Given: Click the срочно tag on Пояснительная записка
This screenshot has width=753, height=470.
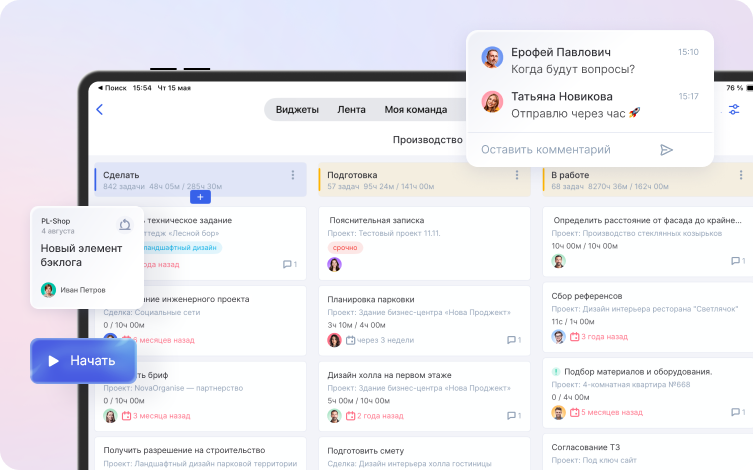Looking at the screenshot, I should coord(345,247).
